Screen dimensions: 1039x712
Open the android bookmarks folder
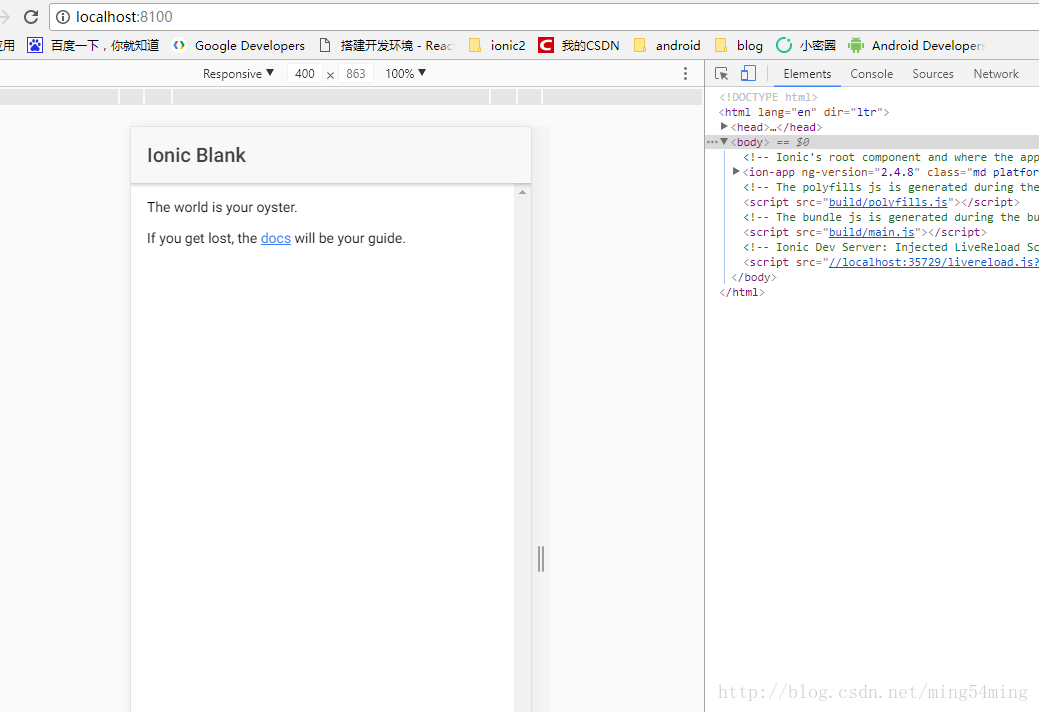[x=667, y=45]
